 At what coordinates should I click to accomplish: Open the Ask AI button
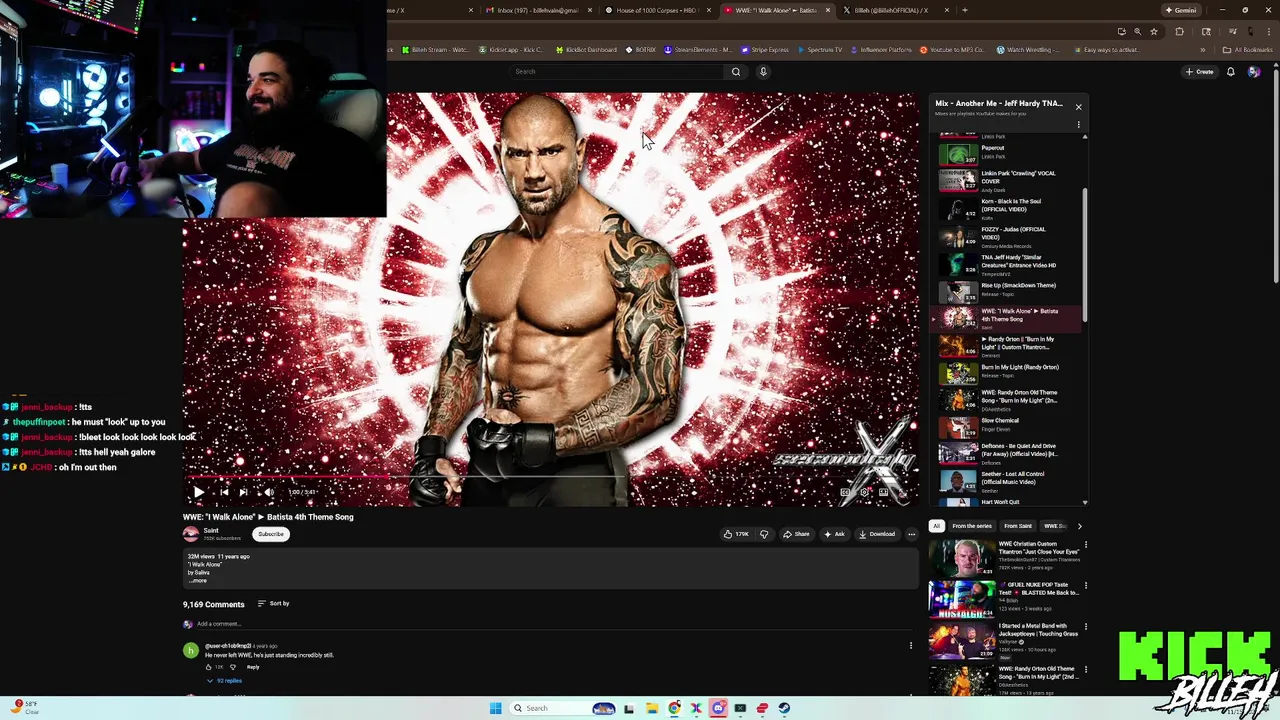click(x=834, y=534)
